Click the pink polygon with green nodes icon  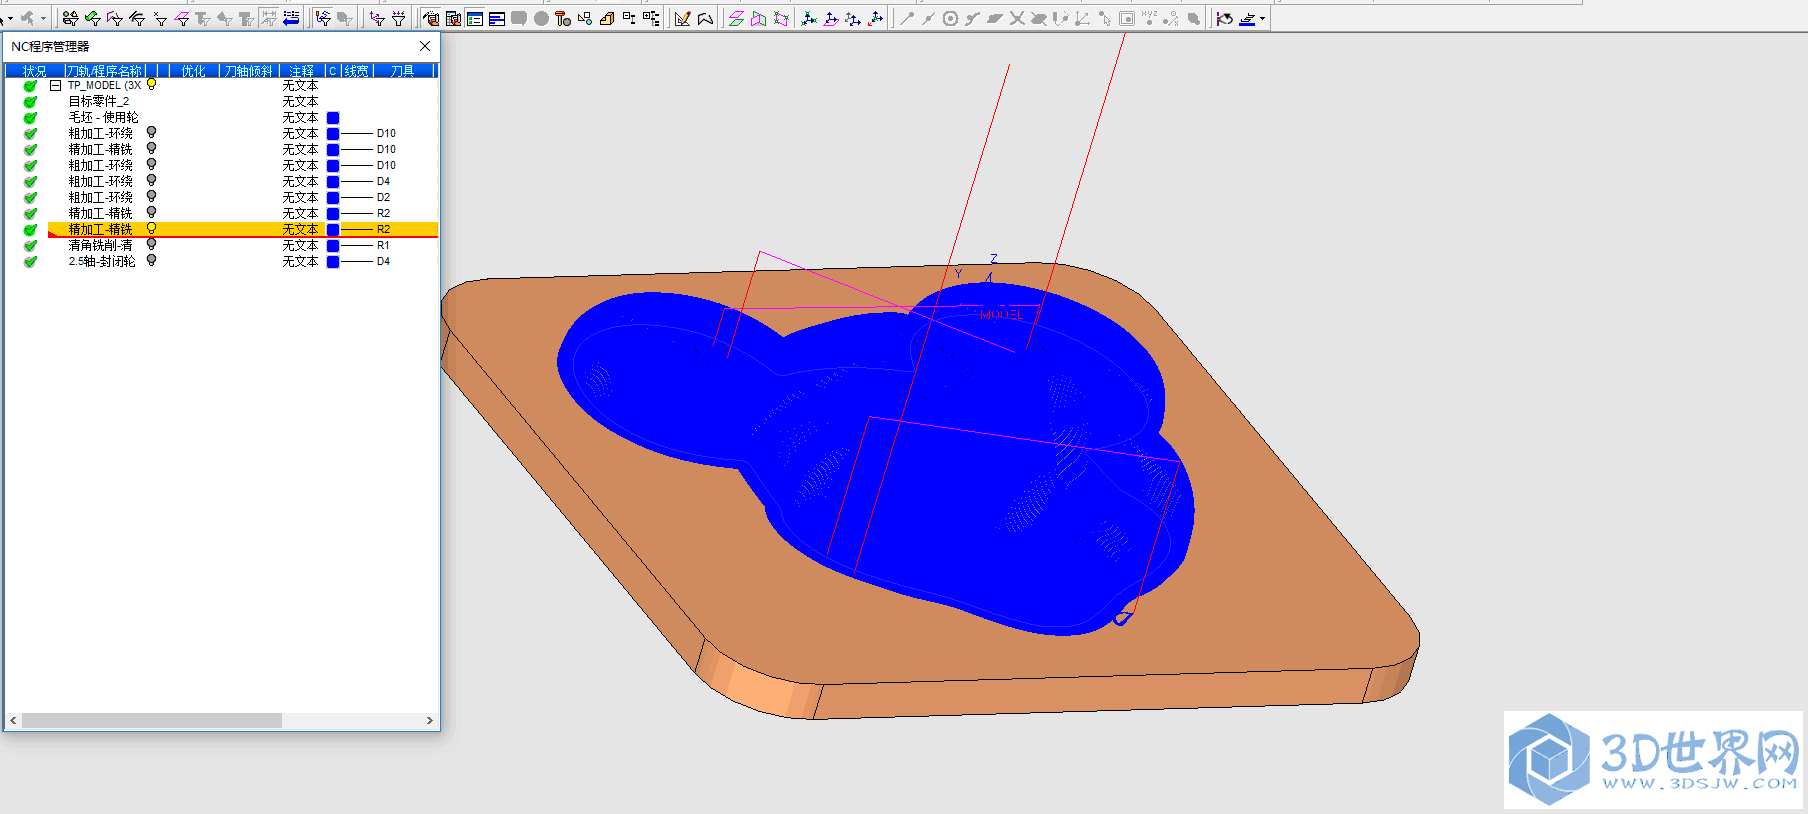click(x=781, y=18)
